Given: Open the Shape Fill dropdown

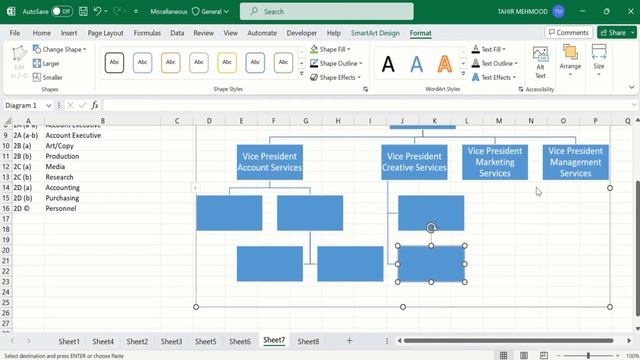Looking at the screenshot, I should pos(331,49).
